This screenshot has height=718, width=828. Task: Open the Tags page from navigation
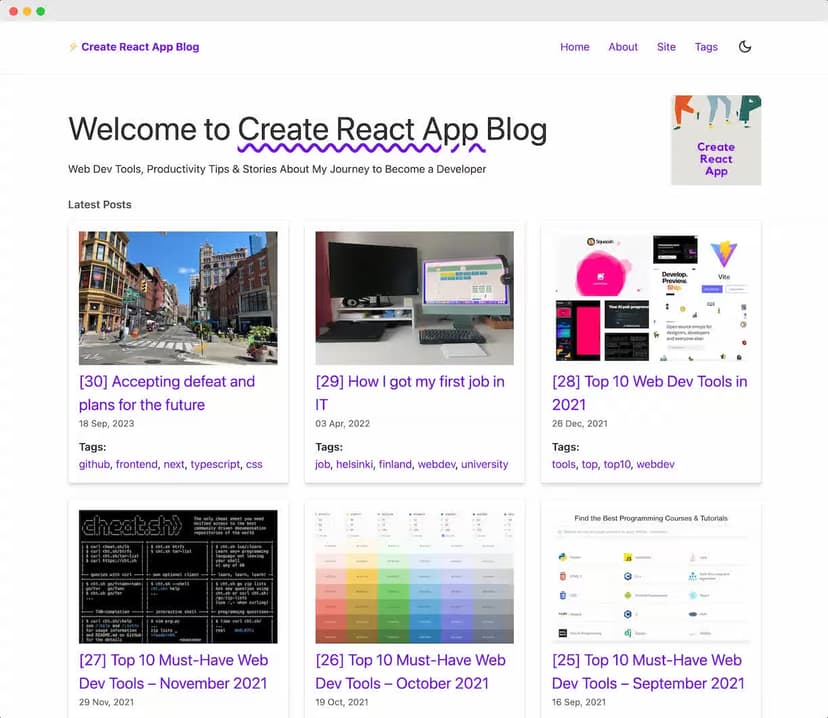[706, 47]
